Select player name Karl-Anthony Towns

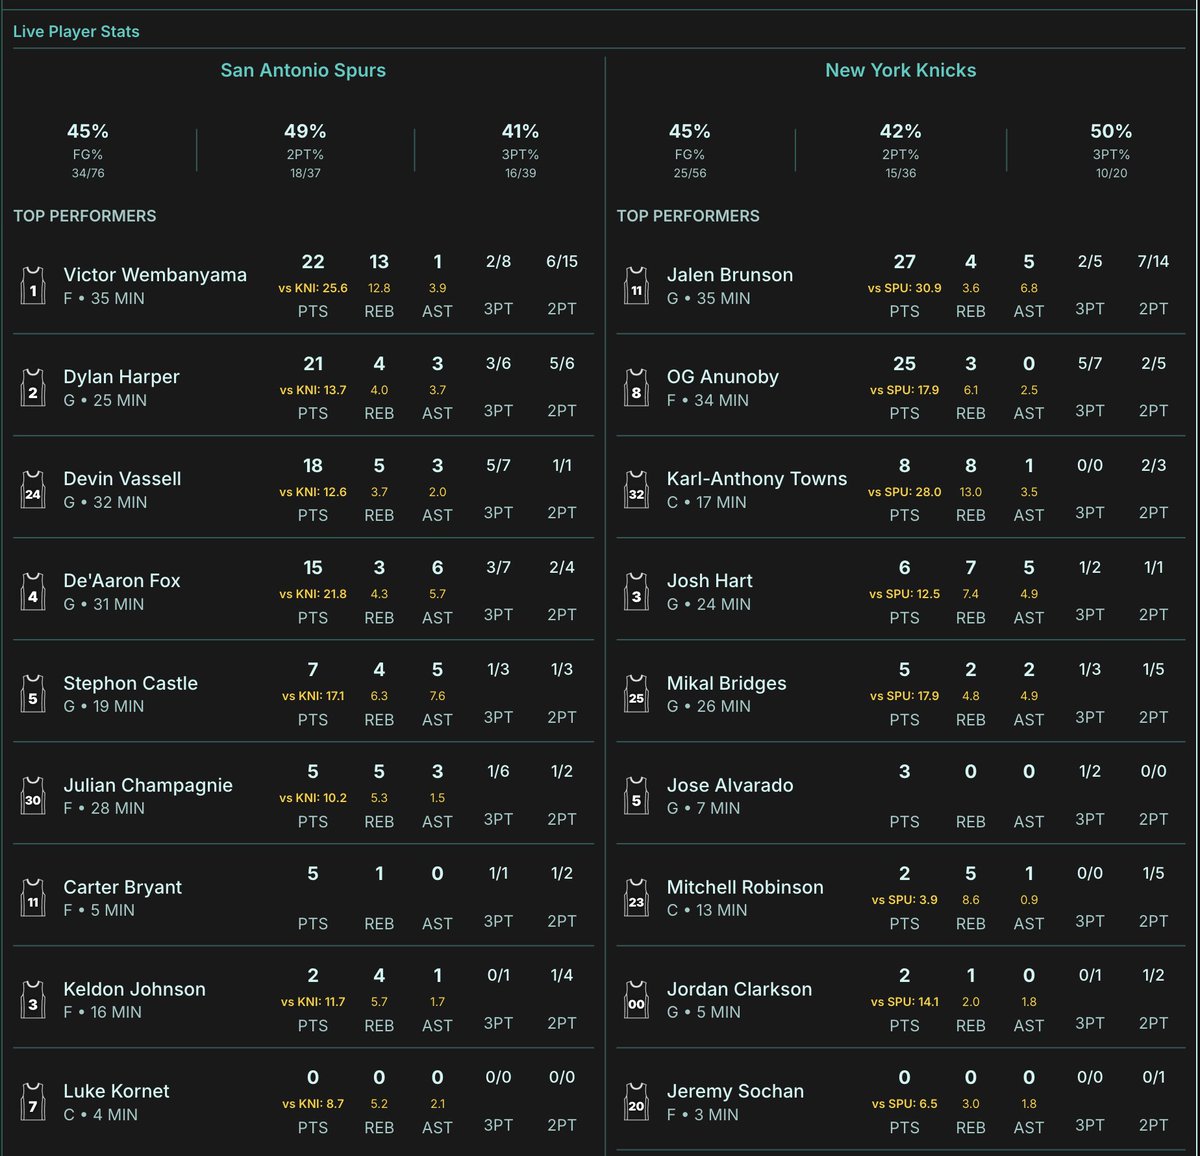point(757,479)
